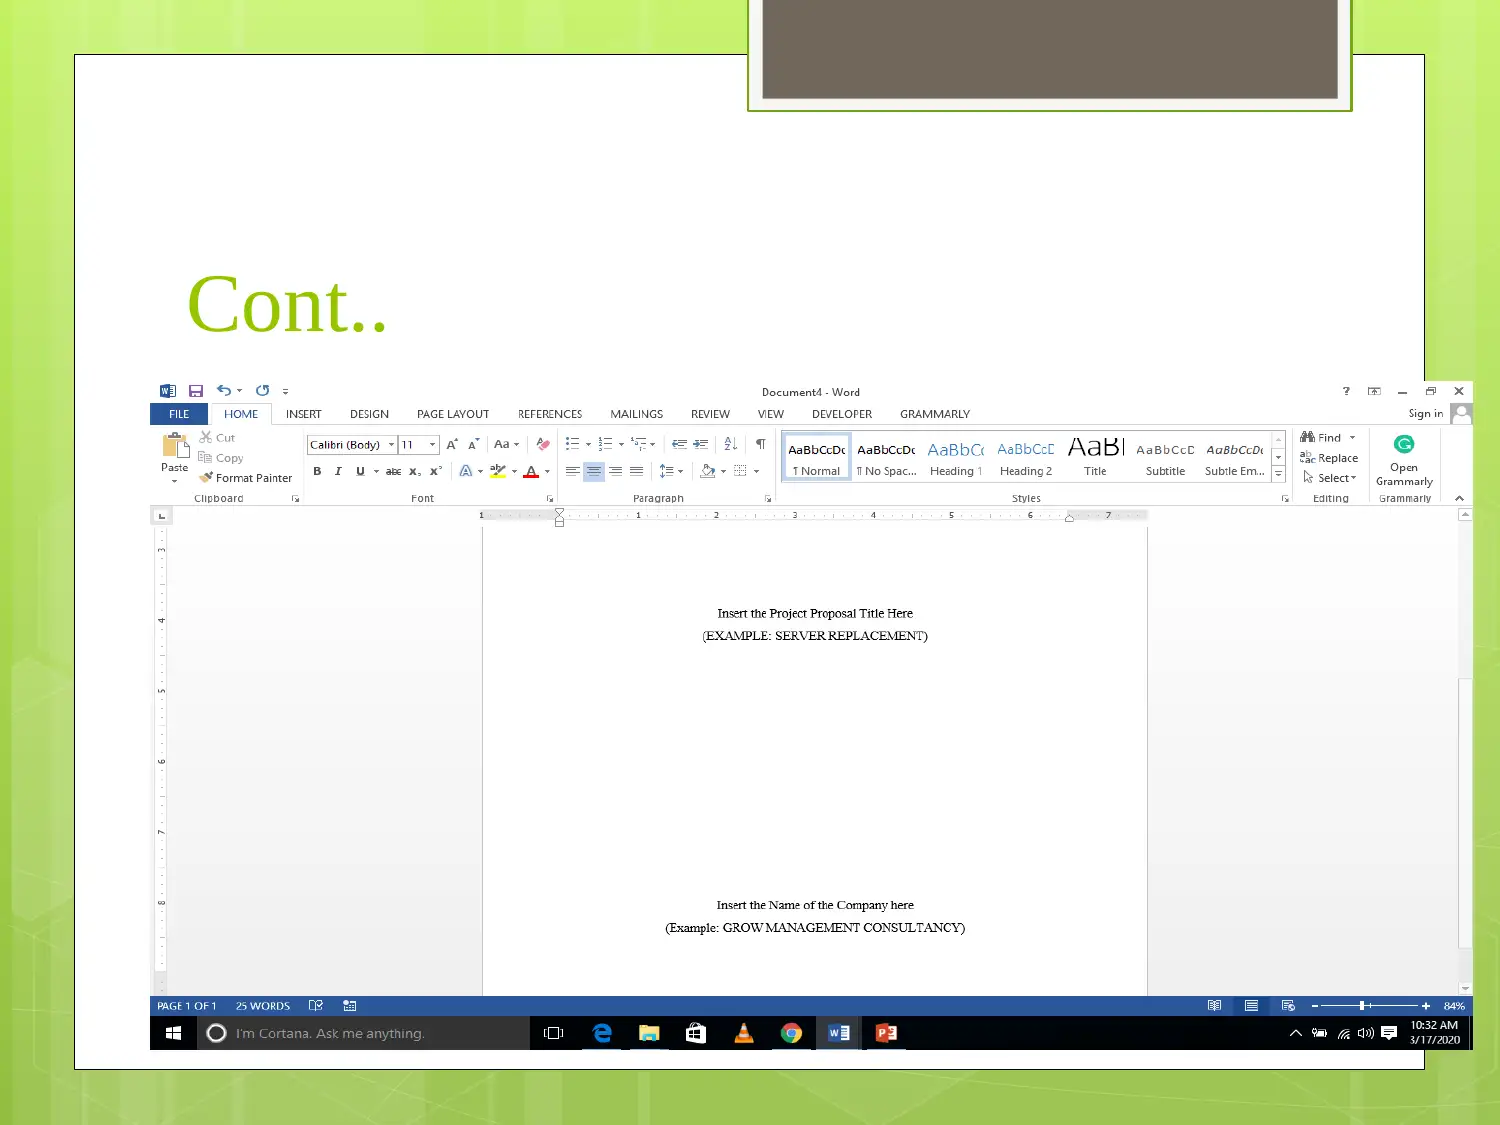
Task: Apply the Title style
Action: (x=1095, y=457)
